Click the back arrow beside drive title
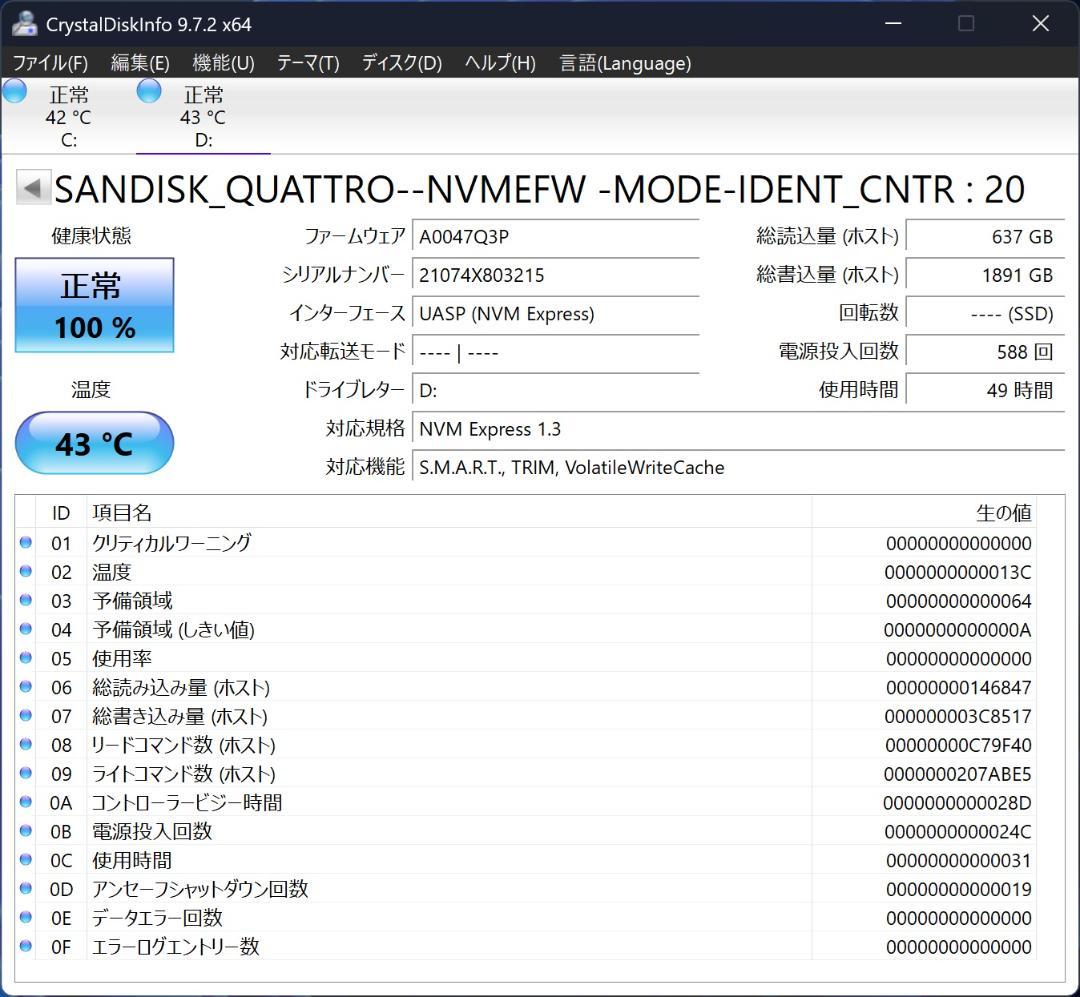 tap(31, 186)
